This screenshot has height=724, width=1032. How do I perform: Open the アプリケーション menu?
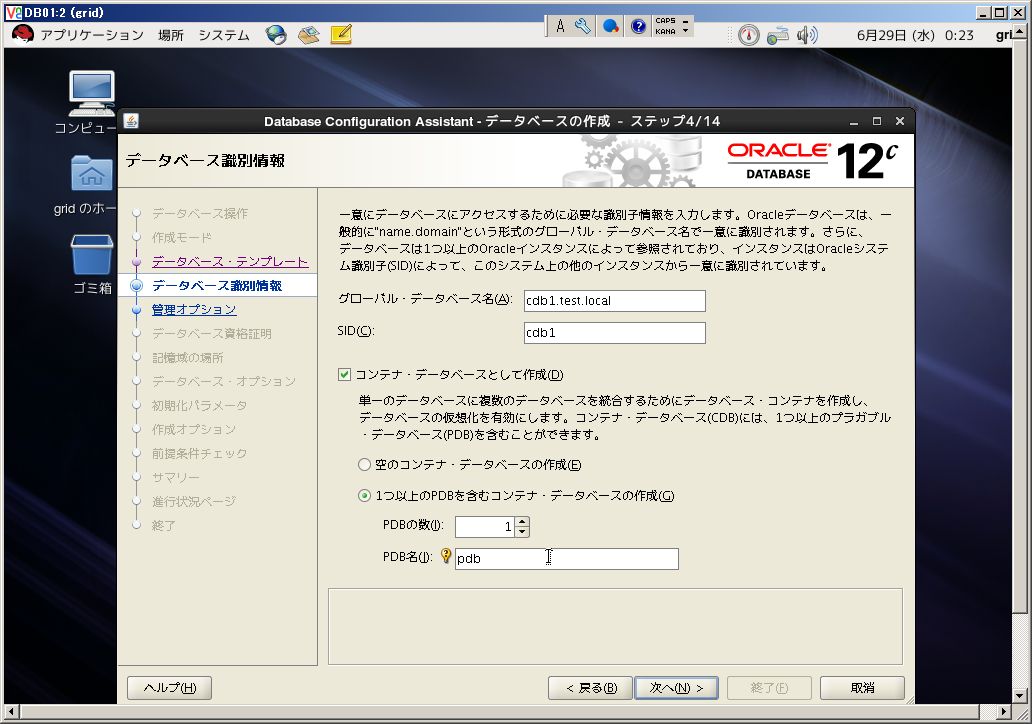[x=92, y=36]
